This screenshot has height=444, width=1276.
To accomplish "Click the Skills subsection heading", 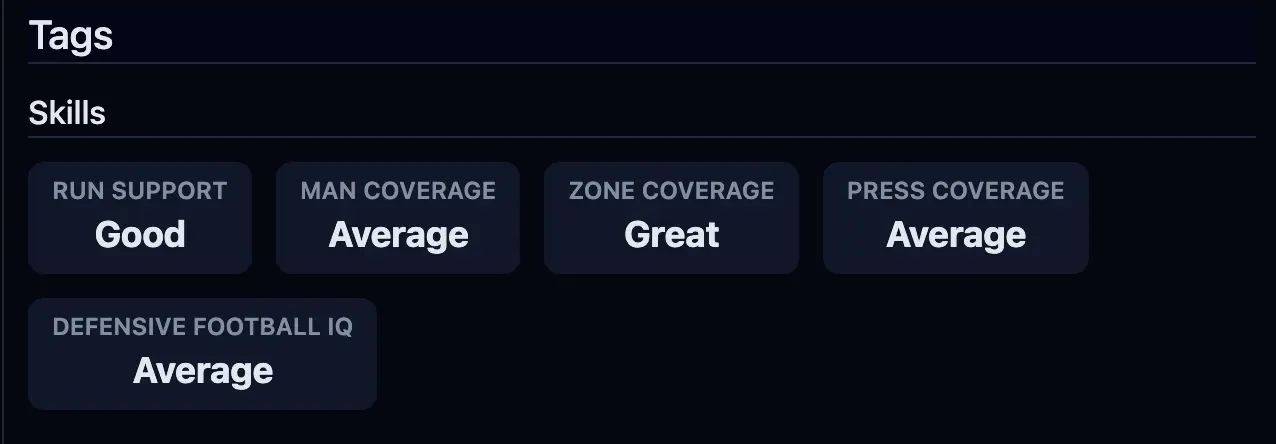I will coord(67,113).
